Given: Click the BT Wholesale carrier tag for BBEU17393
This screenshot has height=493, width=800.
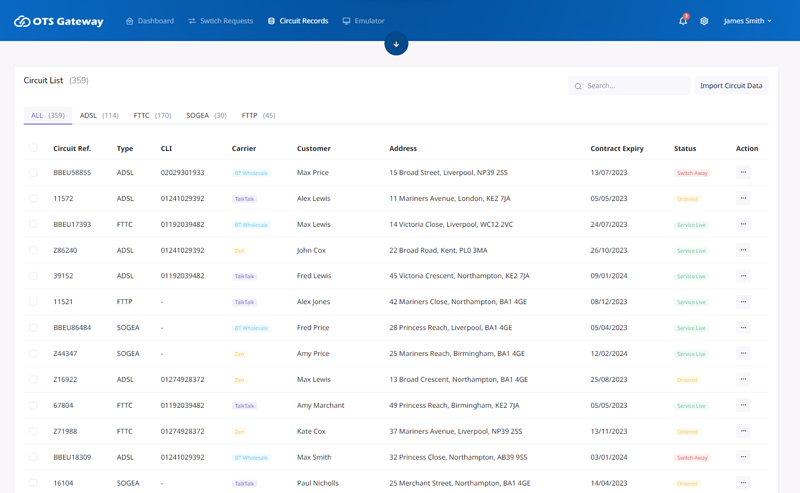Looking at the screenshot, I should [x=251, y=225].
